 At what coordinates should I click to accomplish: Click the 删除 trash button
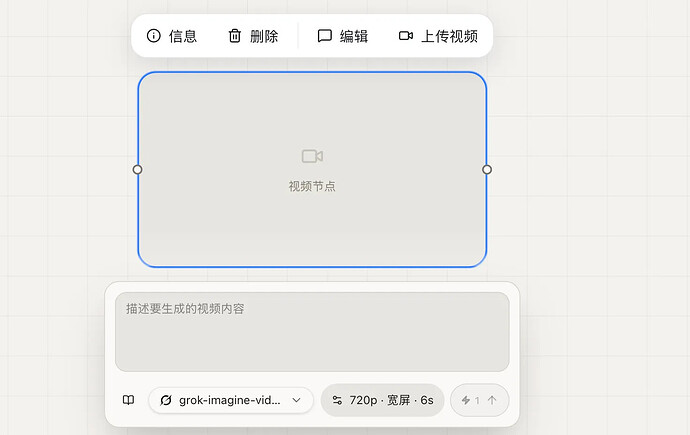[253, 36]
